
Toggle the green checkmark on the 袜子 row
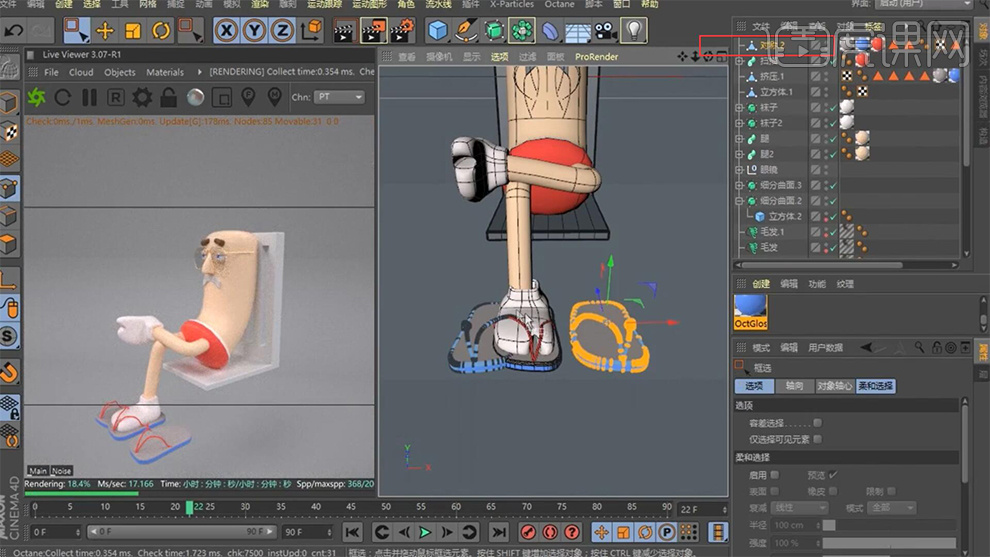(x=833, y=108)
